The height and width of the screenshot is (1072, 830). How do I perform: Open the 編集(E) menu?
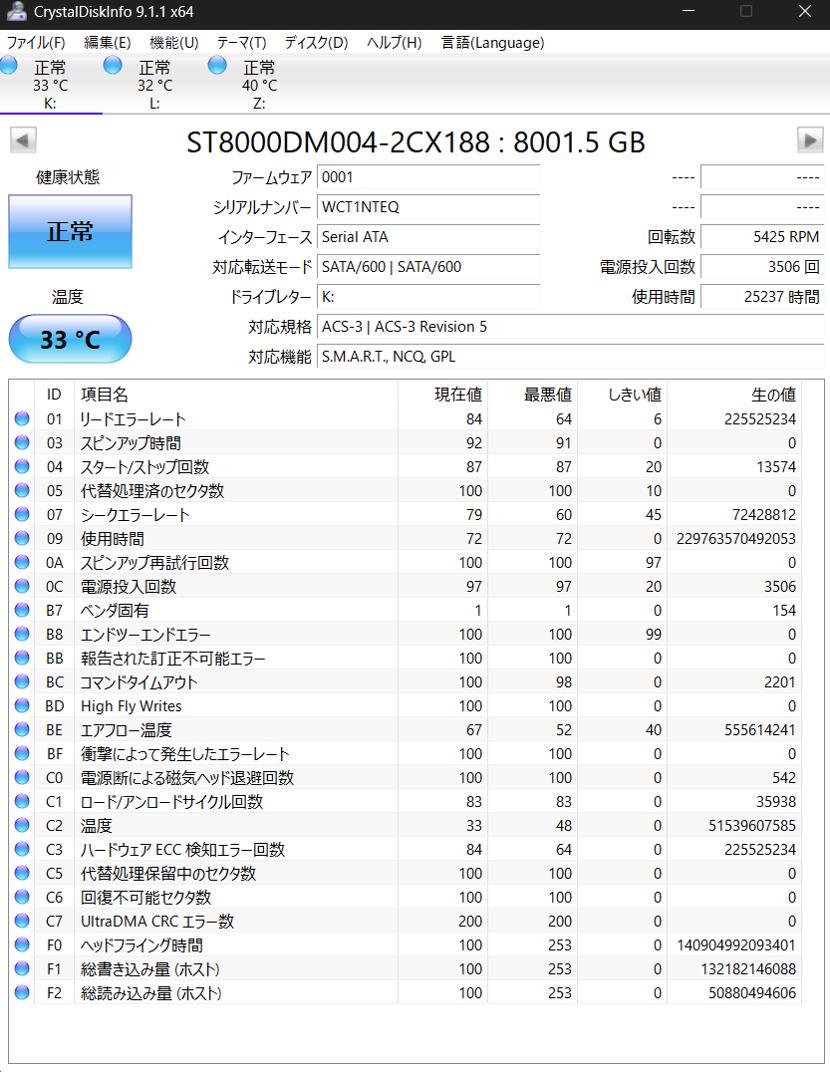click(107, 42)
